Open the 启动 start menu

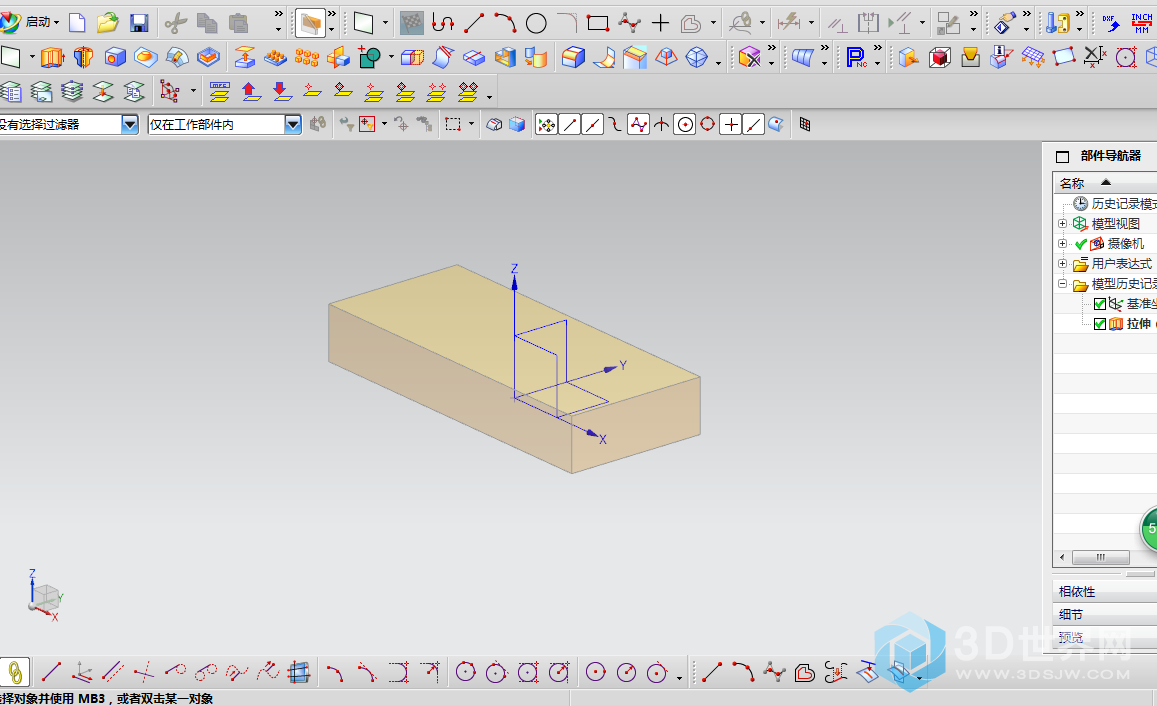pyautogui.click(x=36, y=22)
